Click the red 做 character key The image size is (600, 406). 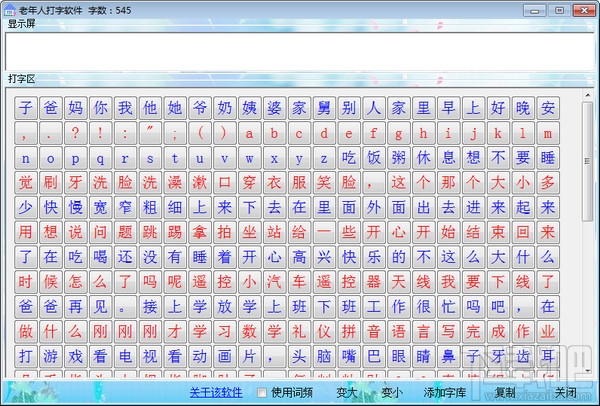(x=26, y=332)
